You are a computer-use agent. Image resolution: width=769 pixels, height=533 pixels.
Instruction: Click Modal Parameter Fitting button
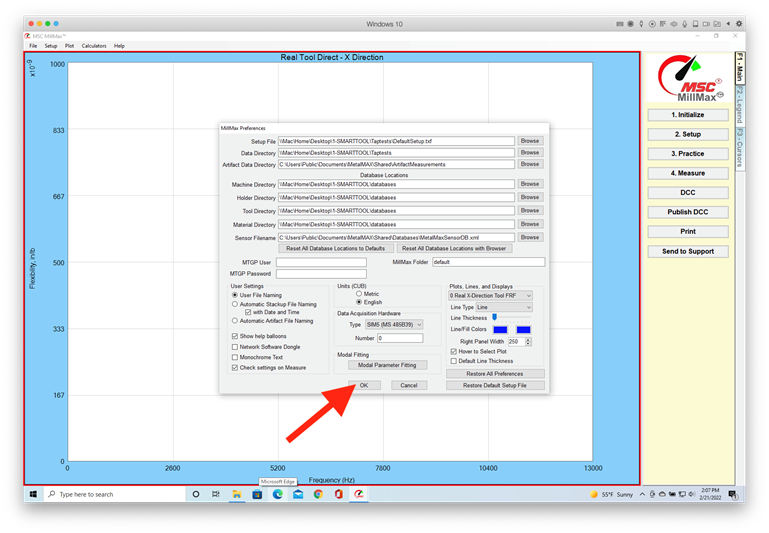(x=387, y=365)
